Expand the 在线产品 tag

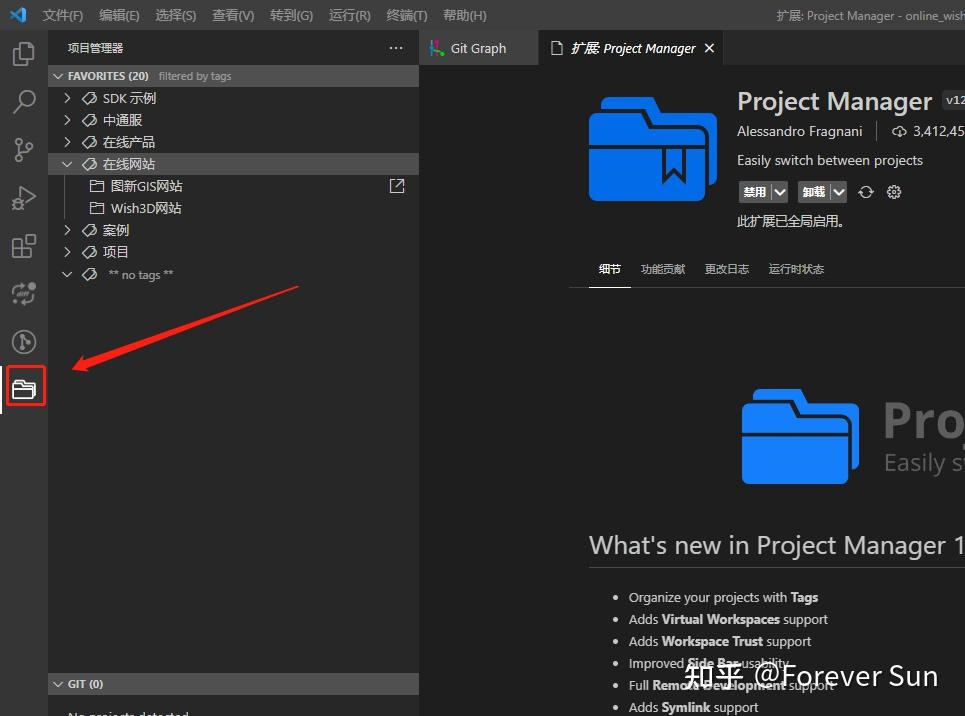tap(67, 142)
